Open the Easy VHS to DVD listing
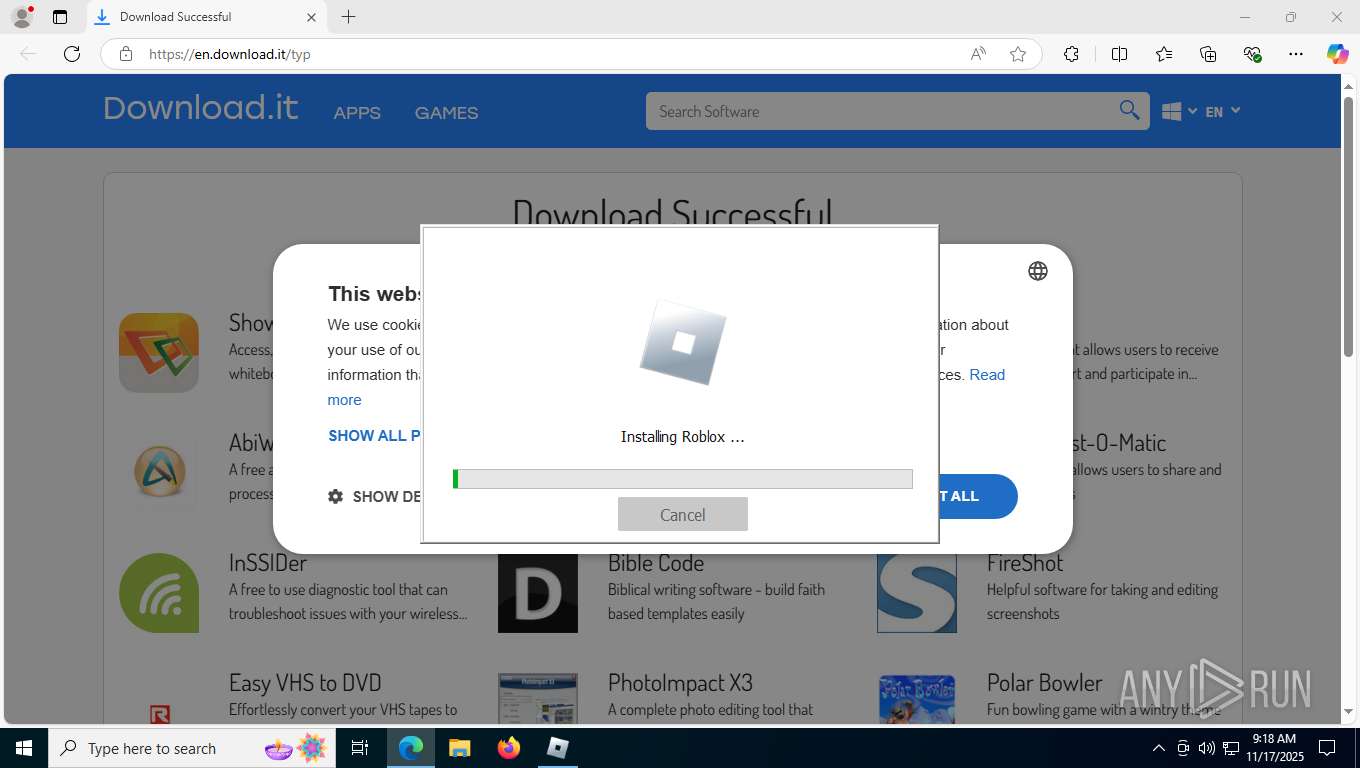Viewport: 1360px width, 768px height. pyautogui.click(x=305, y=683)
